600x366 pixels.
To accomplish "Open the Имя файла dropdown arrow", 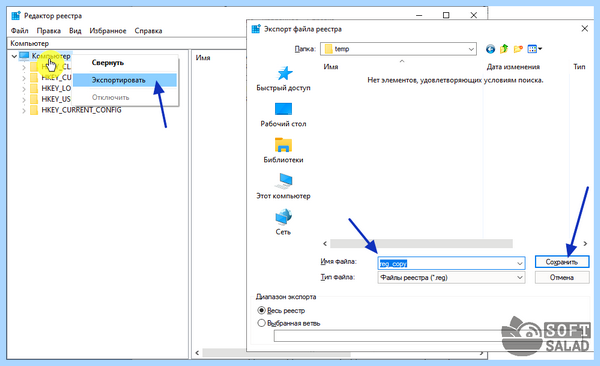I will (520, 263).
